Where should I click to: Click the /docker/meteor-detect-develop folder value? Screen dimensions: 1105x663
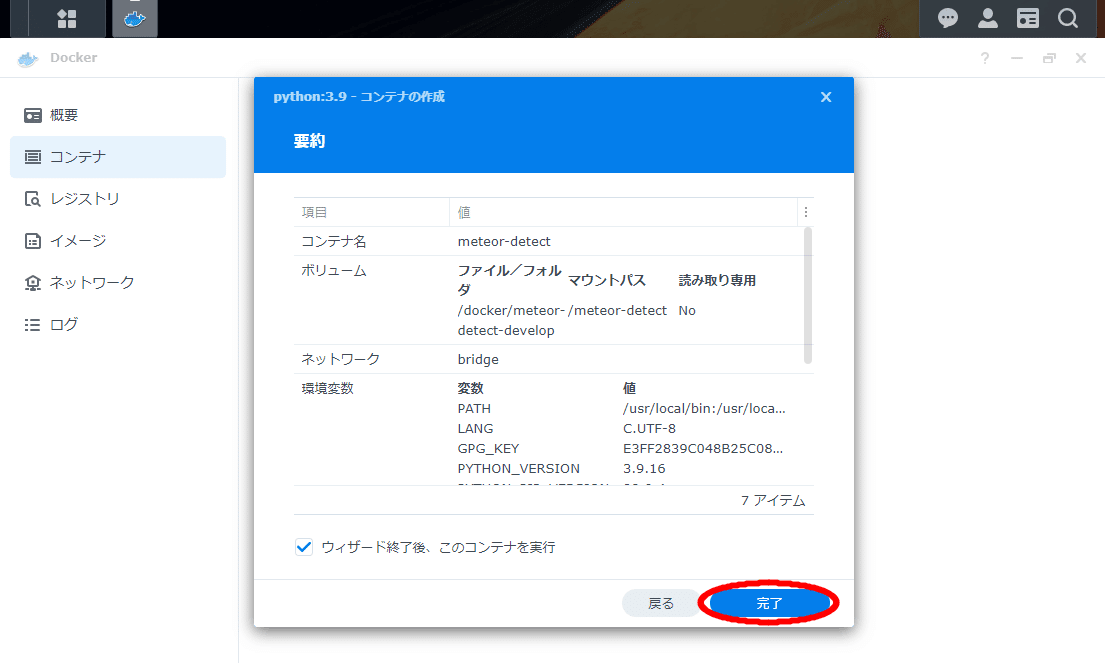click(511, 321)
